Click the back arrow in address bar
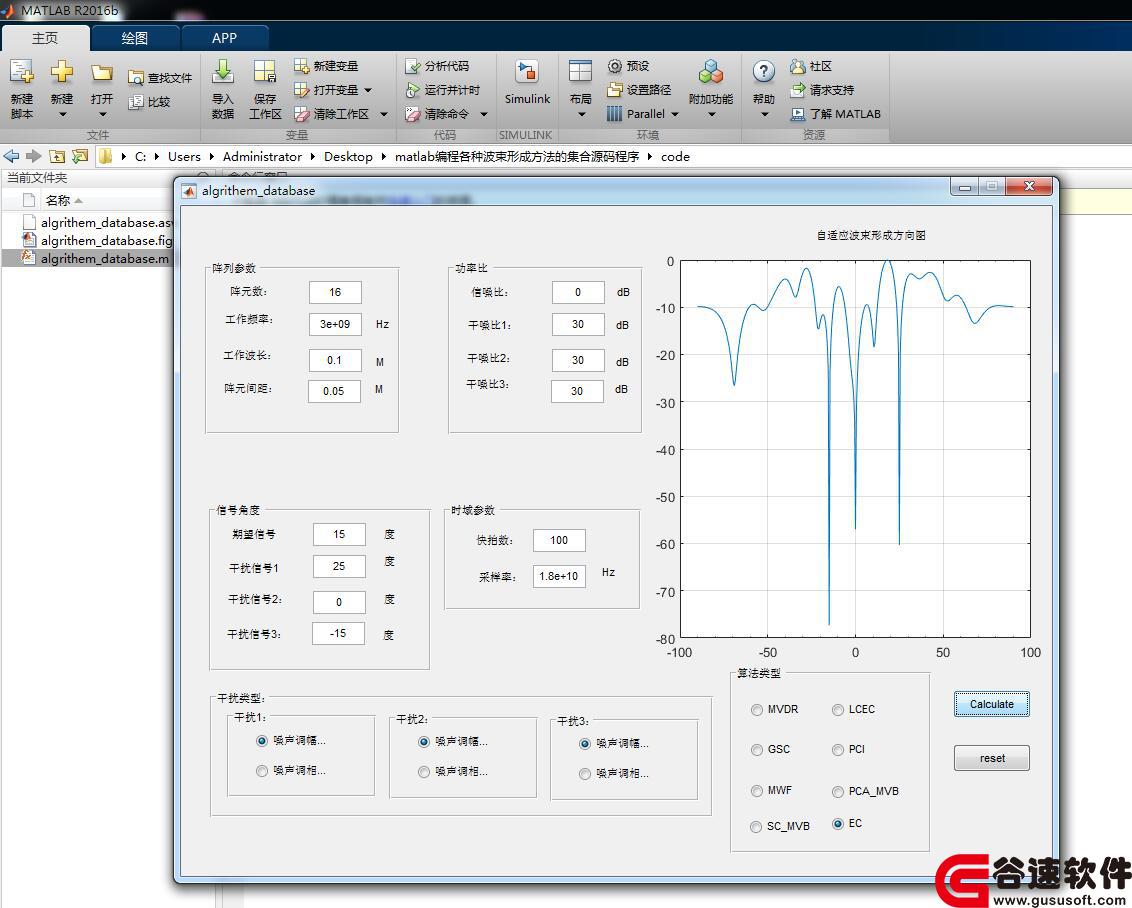1132x908 pixels. click(x=12, y=156)
